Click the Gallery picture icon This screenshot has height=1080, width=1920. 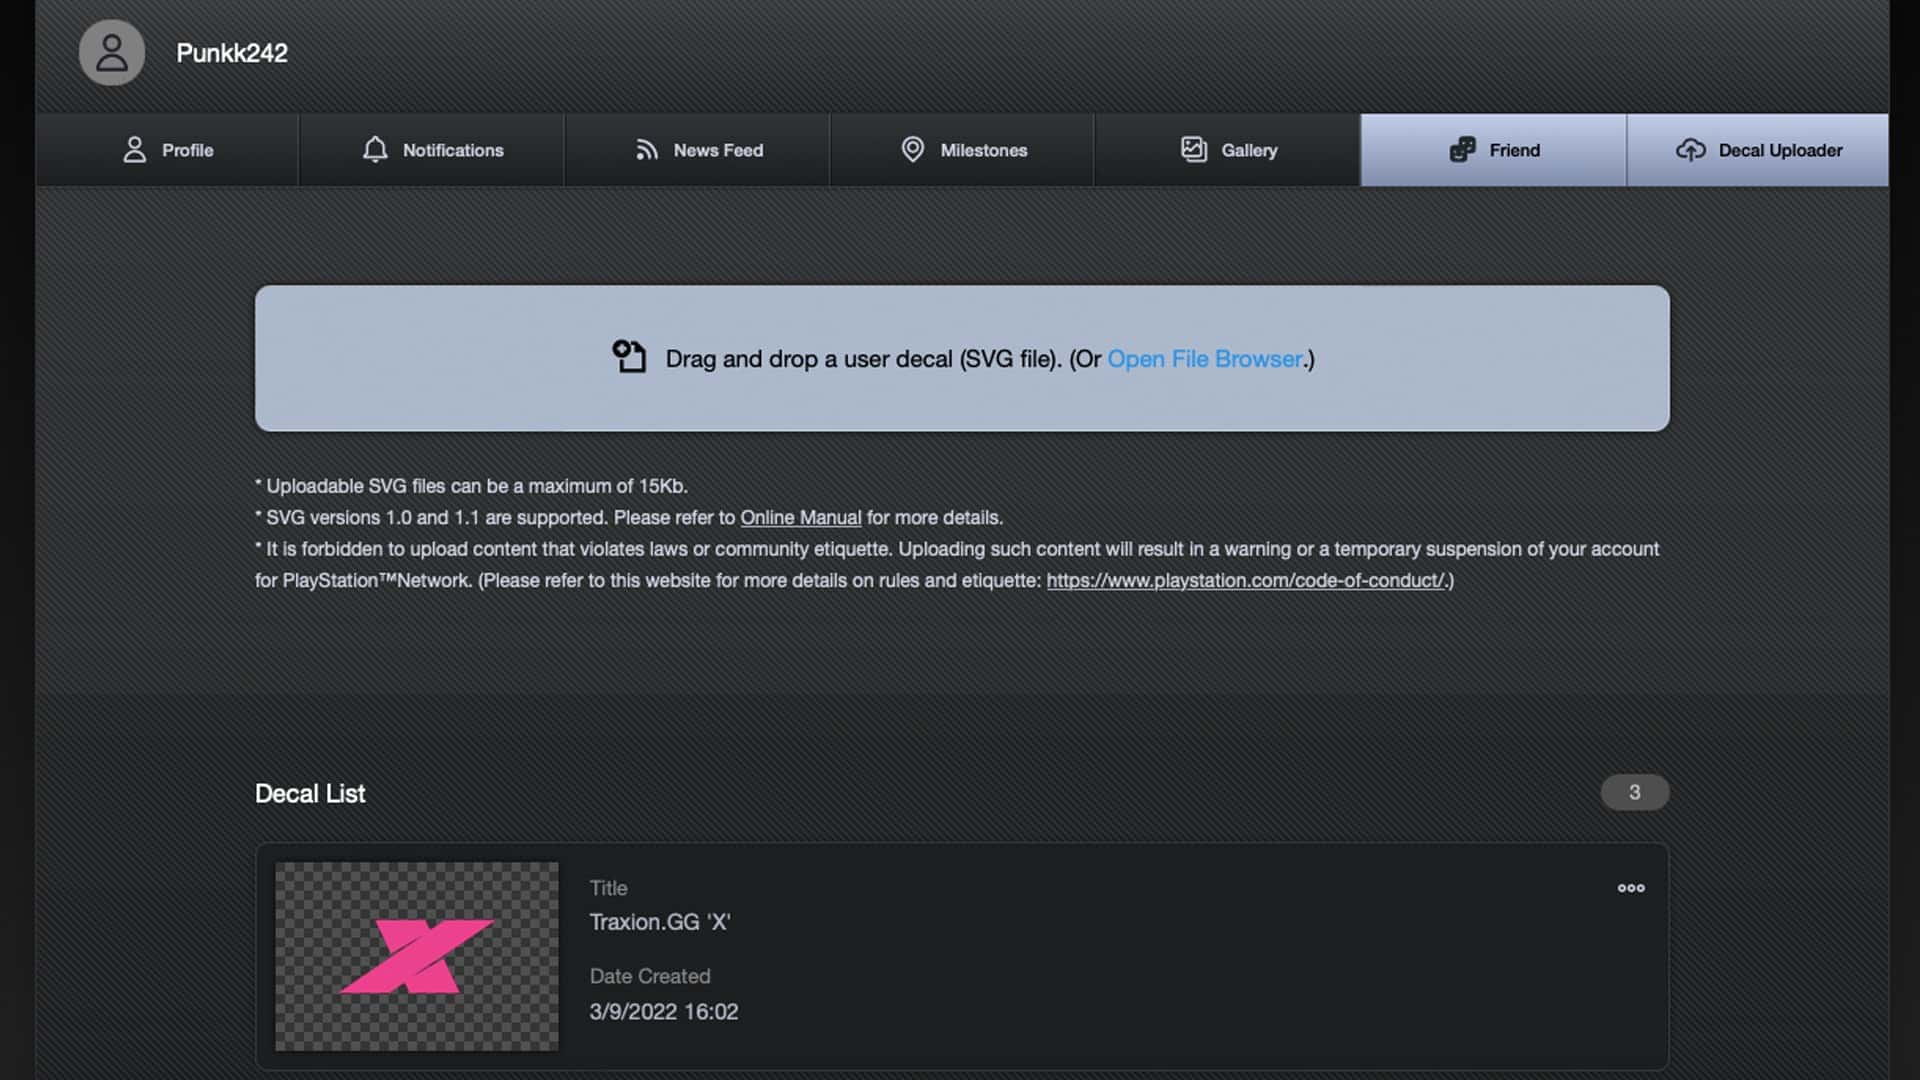1193,150
